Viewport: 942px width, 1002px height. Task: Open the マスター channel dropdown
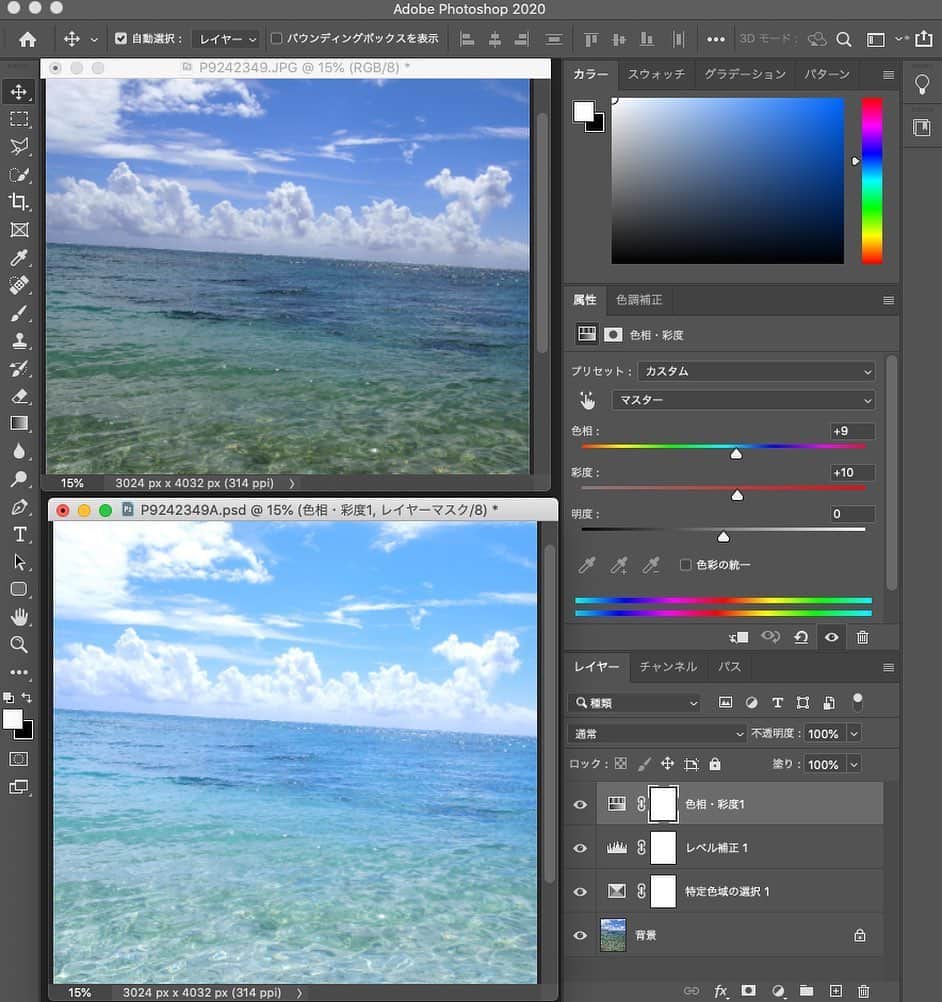[x=743, y=400]
